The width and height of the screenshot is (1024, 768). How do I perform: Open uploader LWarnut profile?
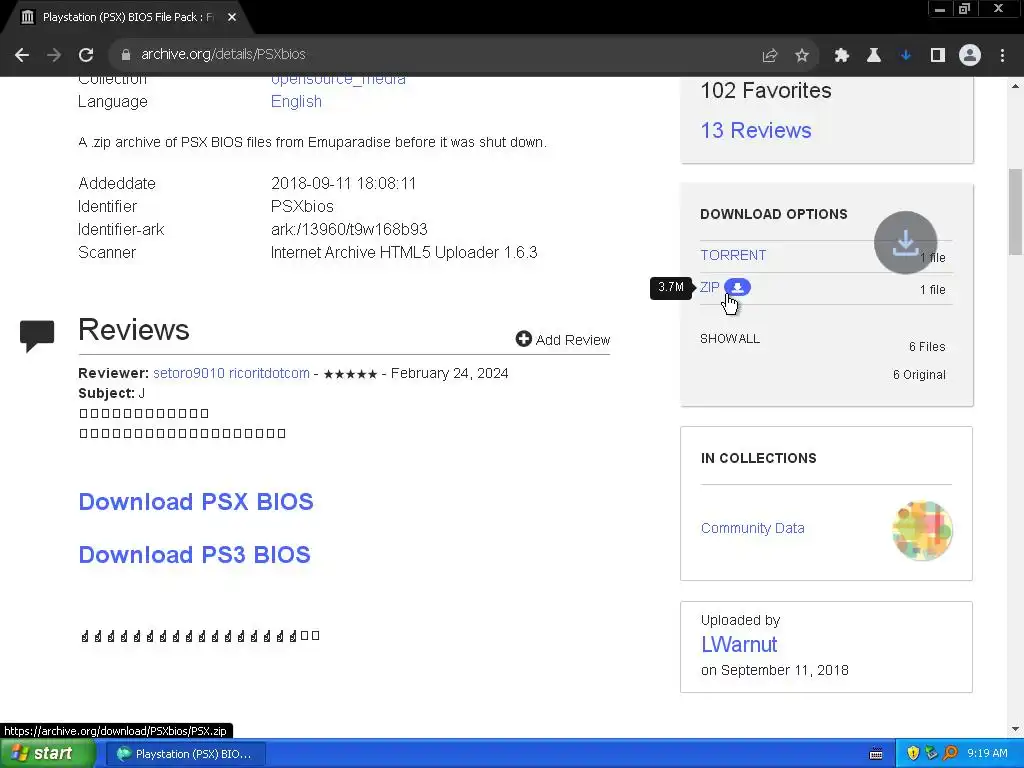(x=739, y=645)
